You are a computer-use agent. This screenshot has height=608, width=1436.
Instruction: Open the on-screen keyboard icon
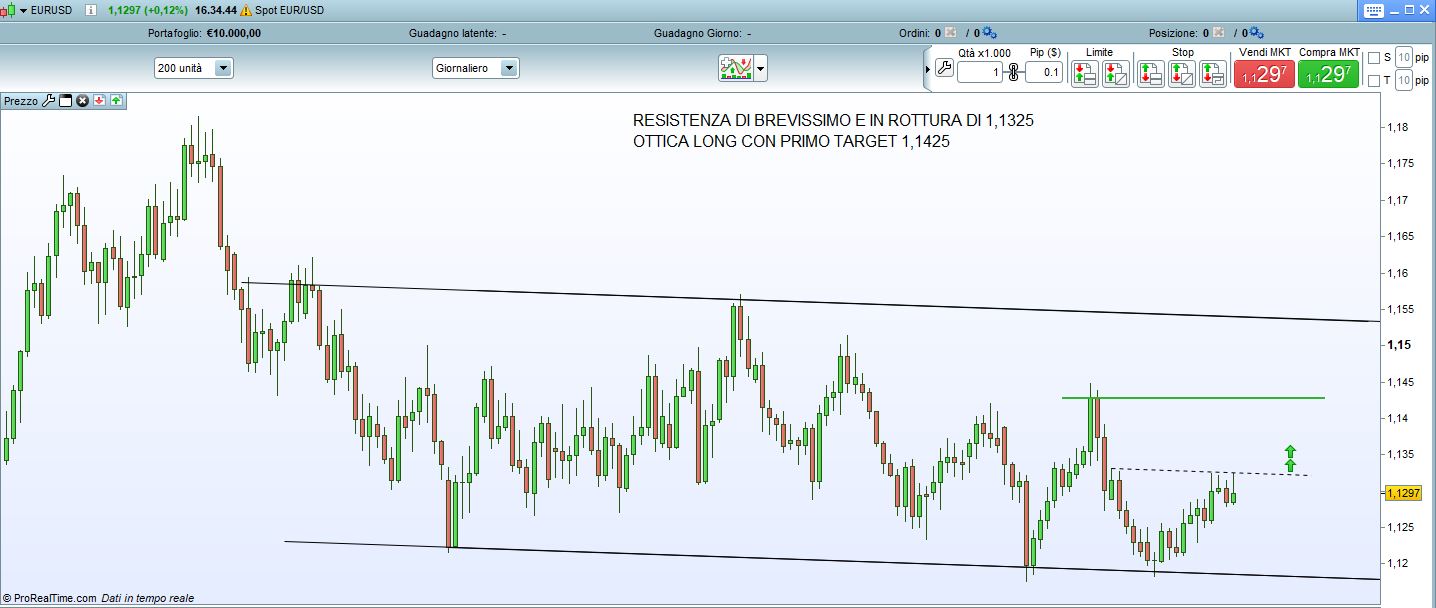[1373, 10]
